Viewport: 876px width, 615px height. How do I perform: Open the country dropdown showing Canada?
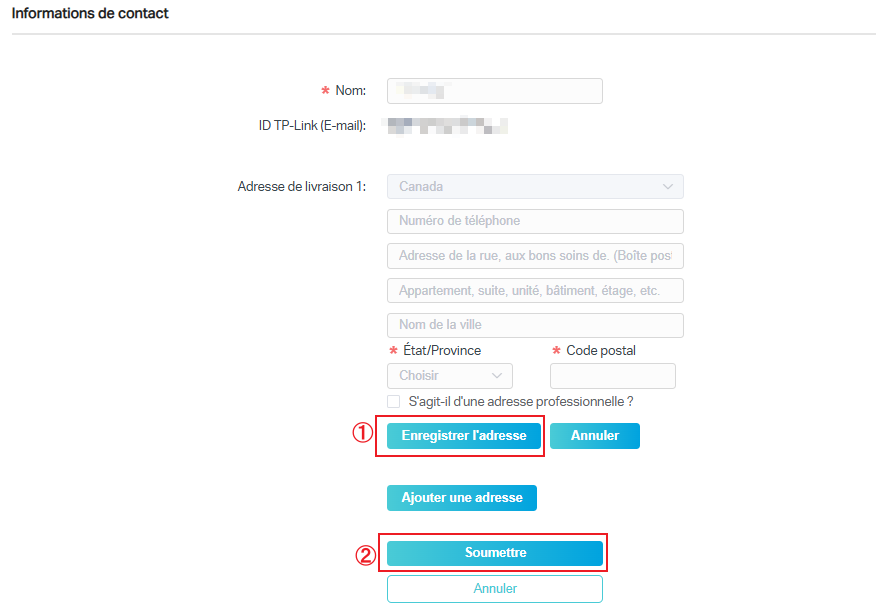(x=534, y=186)
